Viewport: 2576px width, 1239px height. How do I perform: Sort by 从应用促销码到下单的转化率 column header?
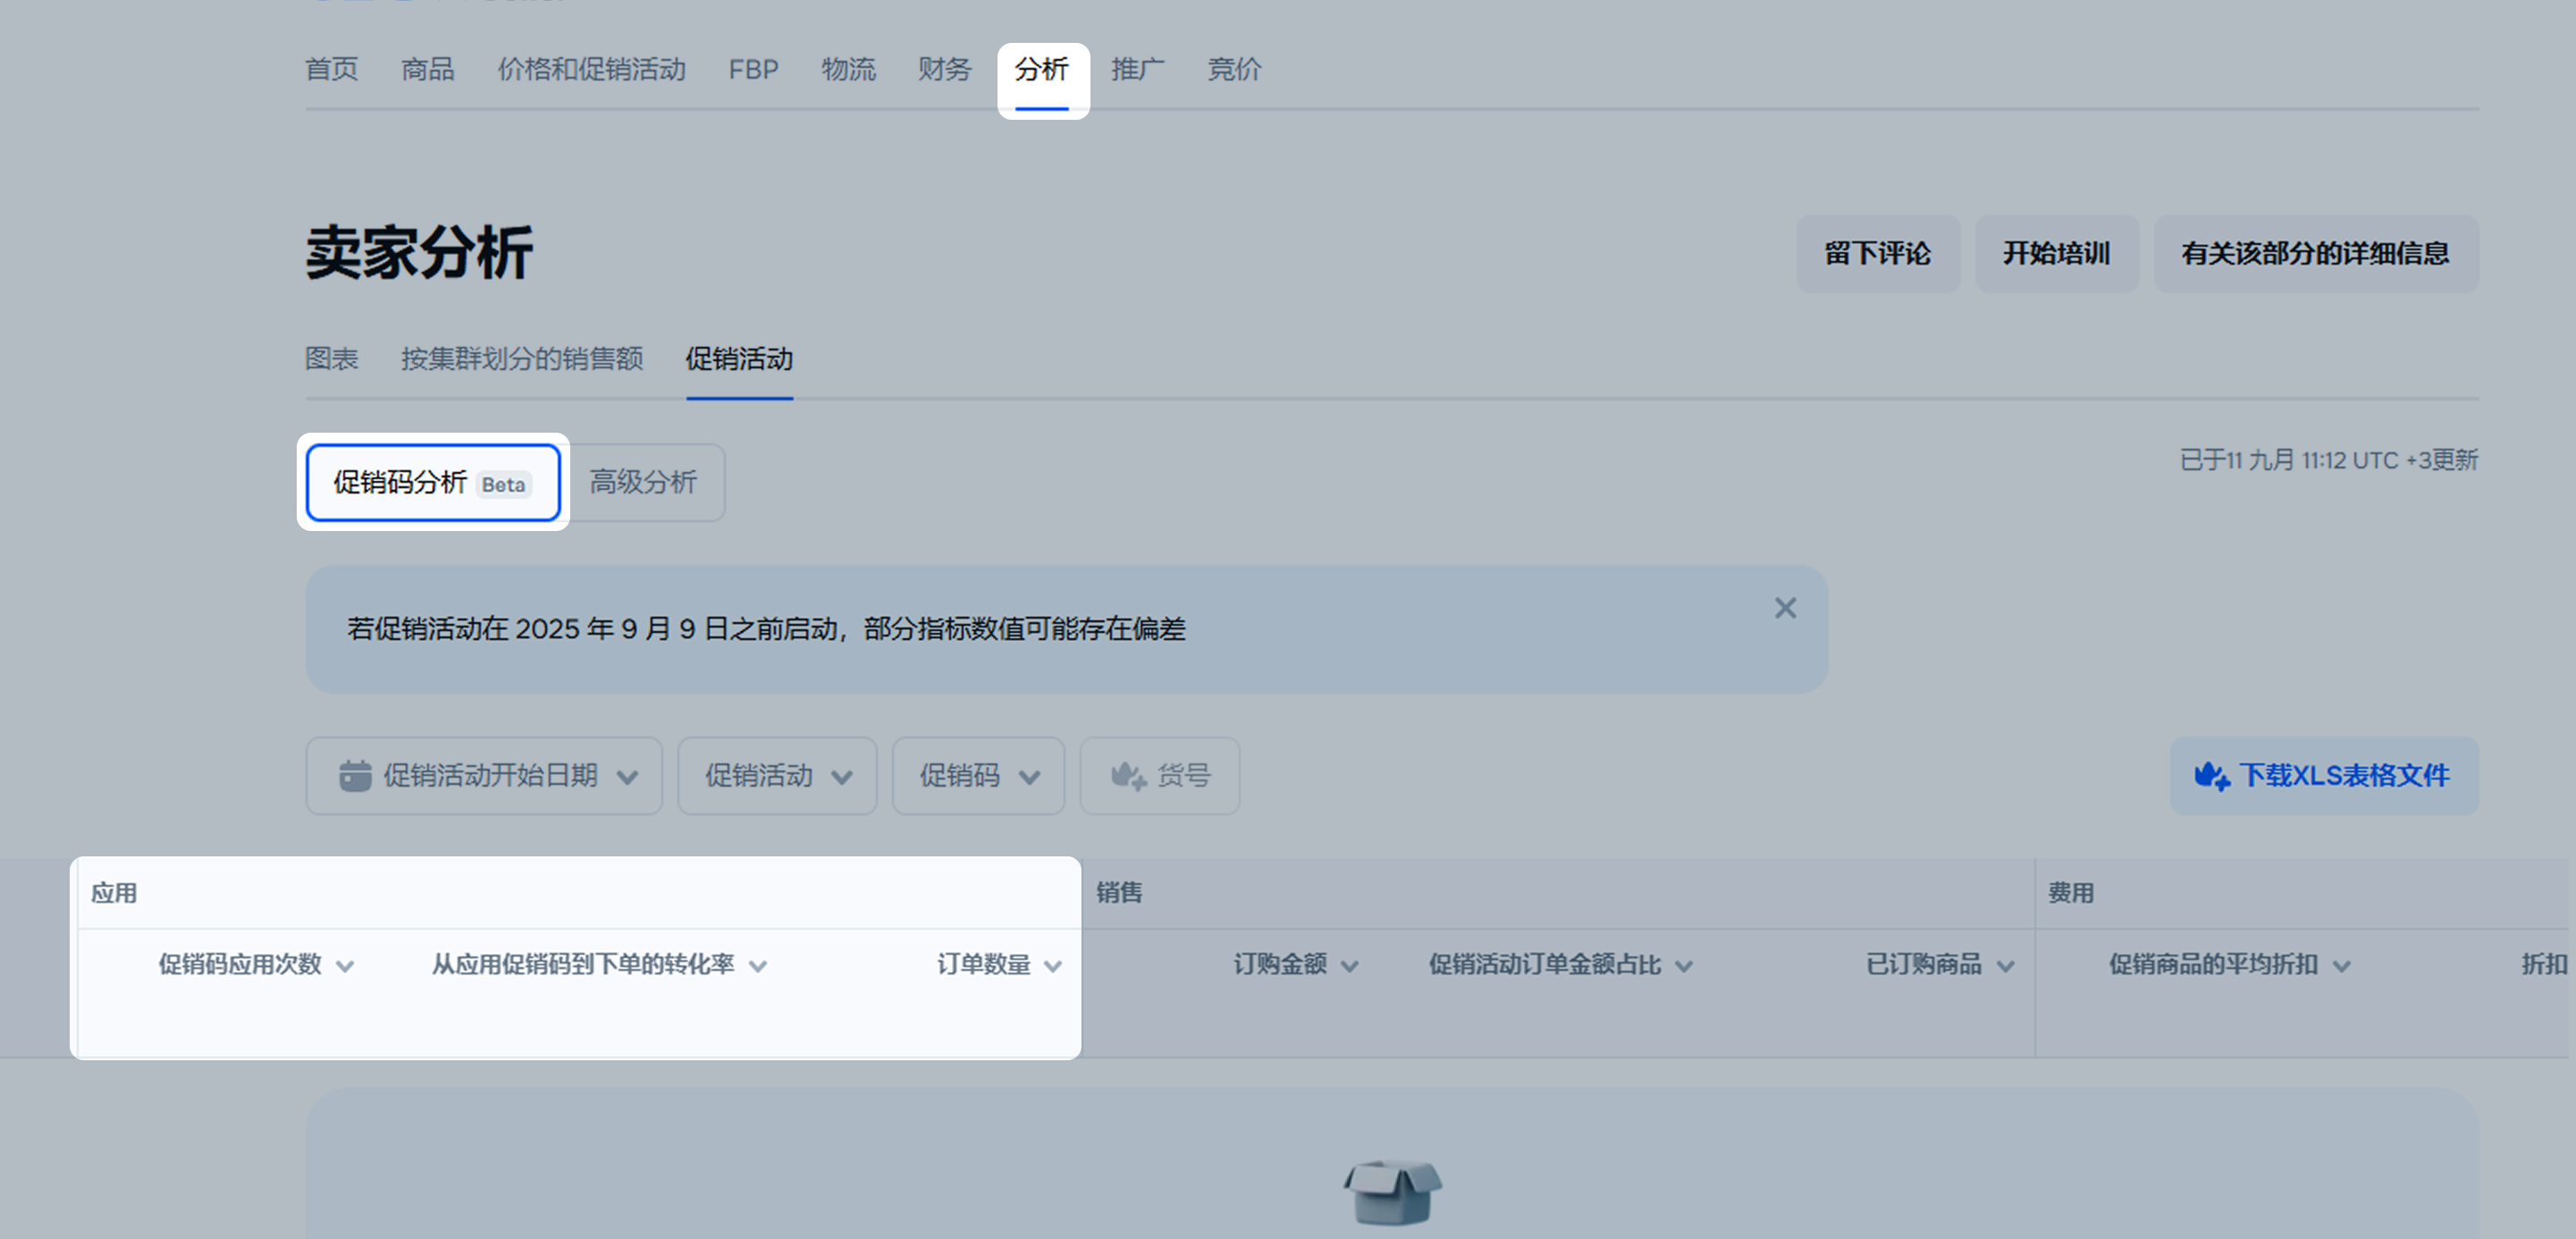583,965
